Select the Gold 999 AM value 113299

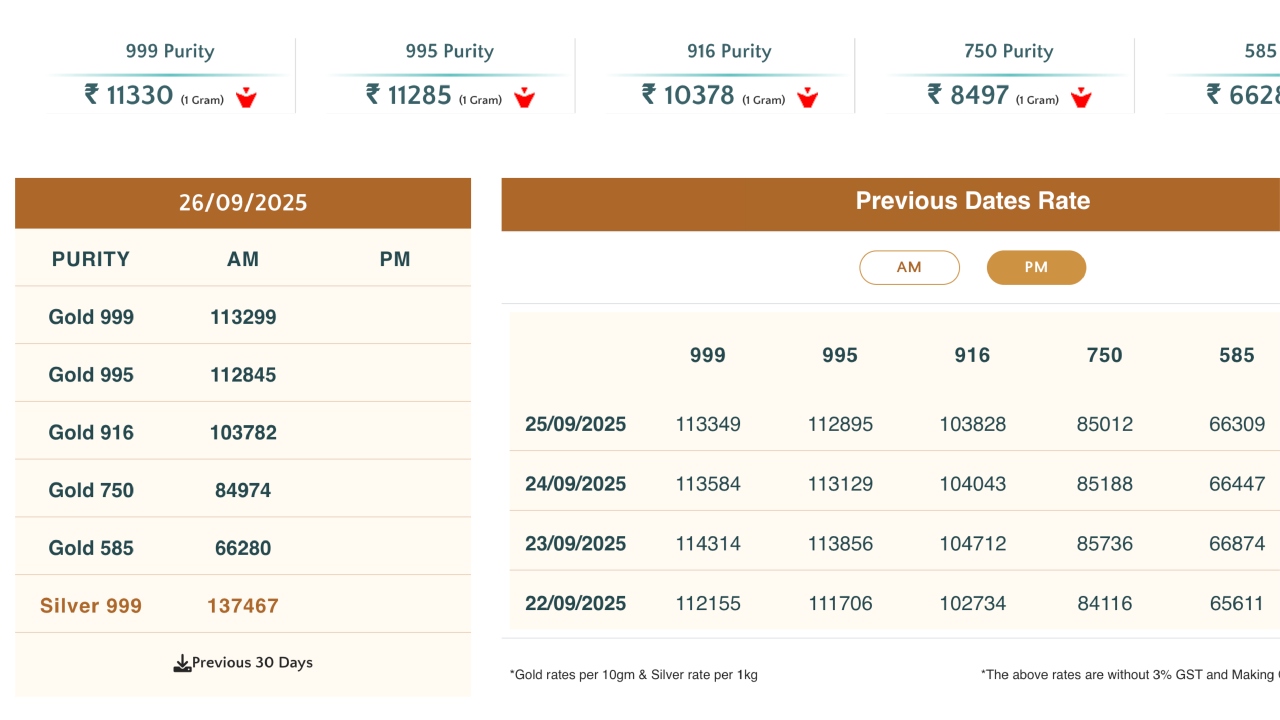243,317
